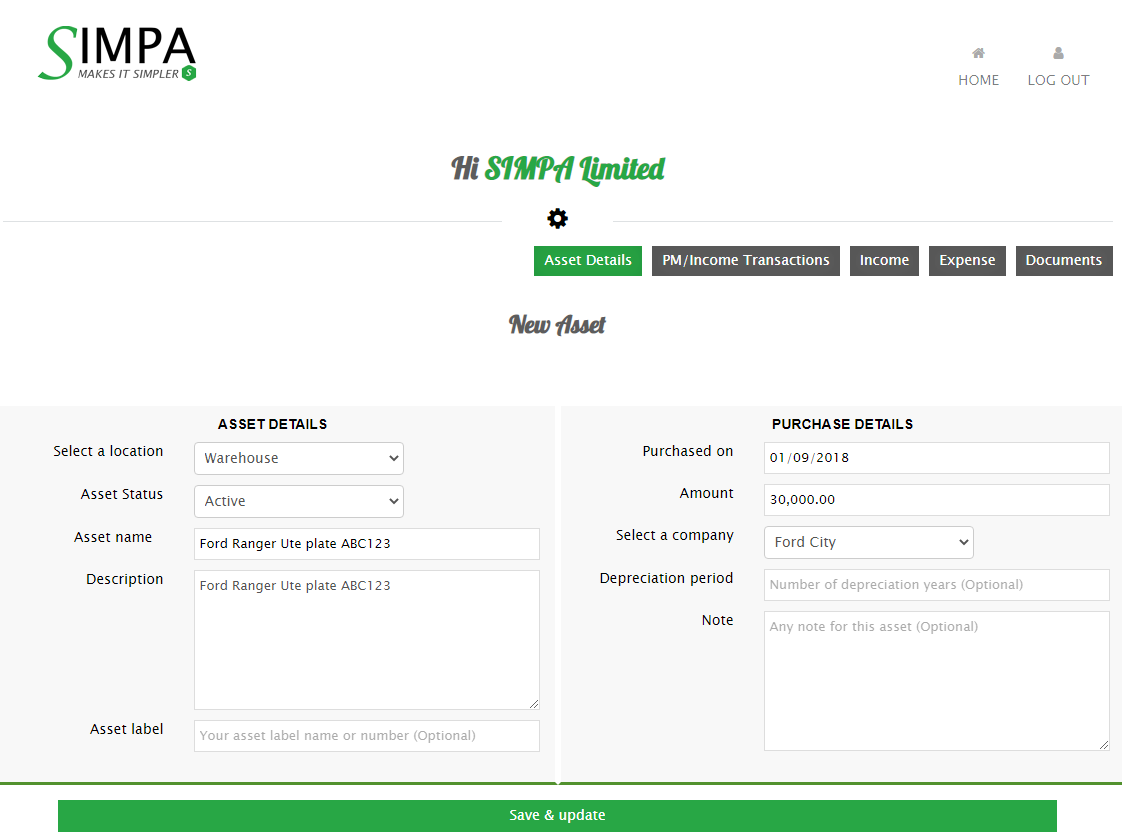Switch to the Asset Details tab

[587, 260]
